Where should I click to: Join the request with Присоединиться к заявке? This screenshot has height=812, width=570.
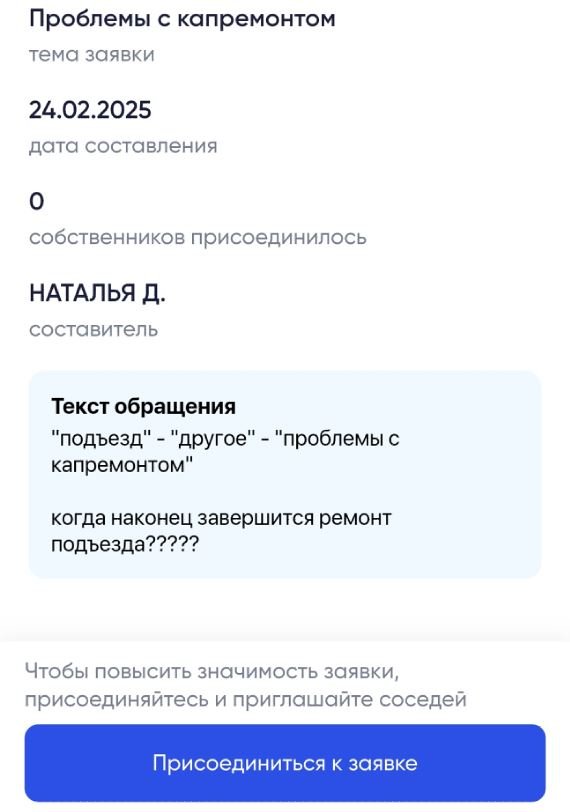coord(285,763)
